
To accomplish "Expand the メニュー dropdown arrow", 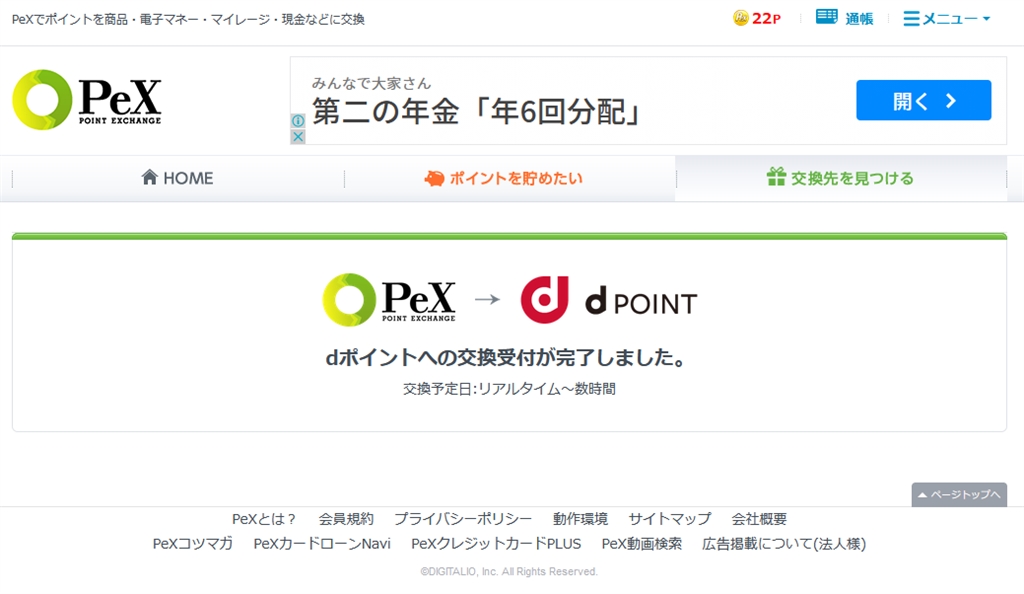I will (x=986, y=19).
